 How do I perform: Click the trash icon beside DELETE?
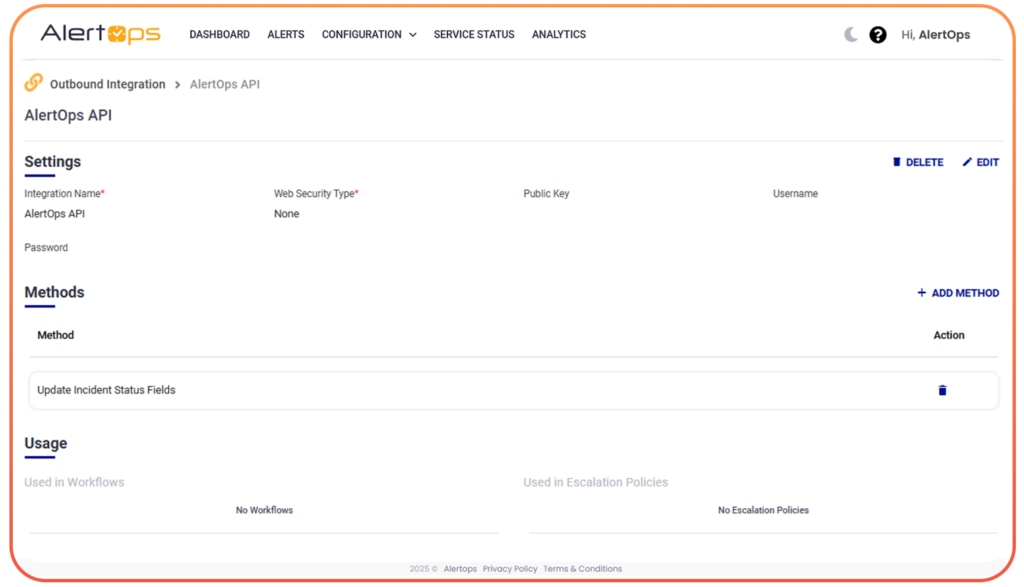point(897,161)
